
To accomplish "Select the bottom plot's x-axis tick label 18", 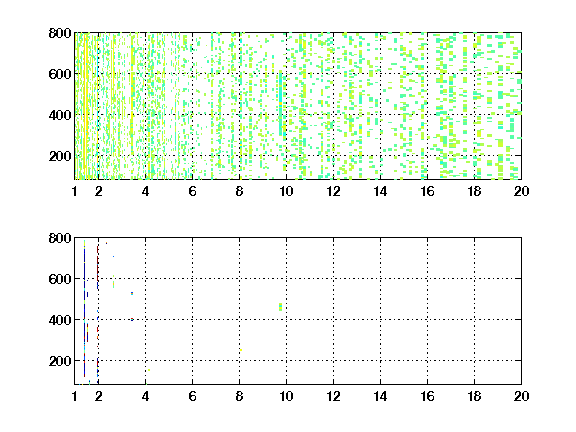I will (474, 396).
